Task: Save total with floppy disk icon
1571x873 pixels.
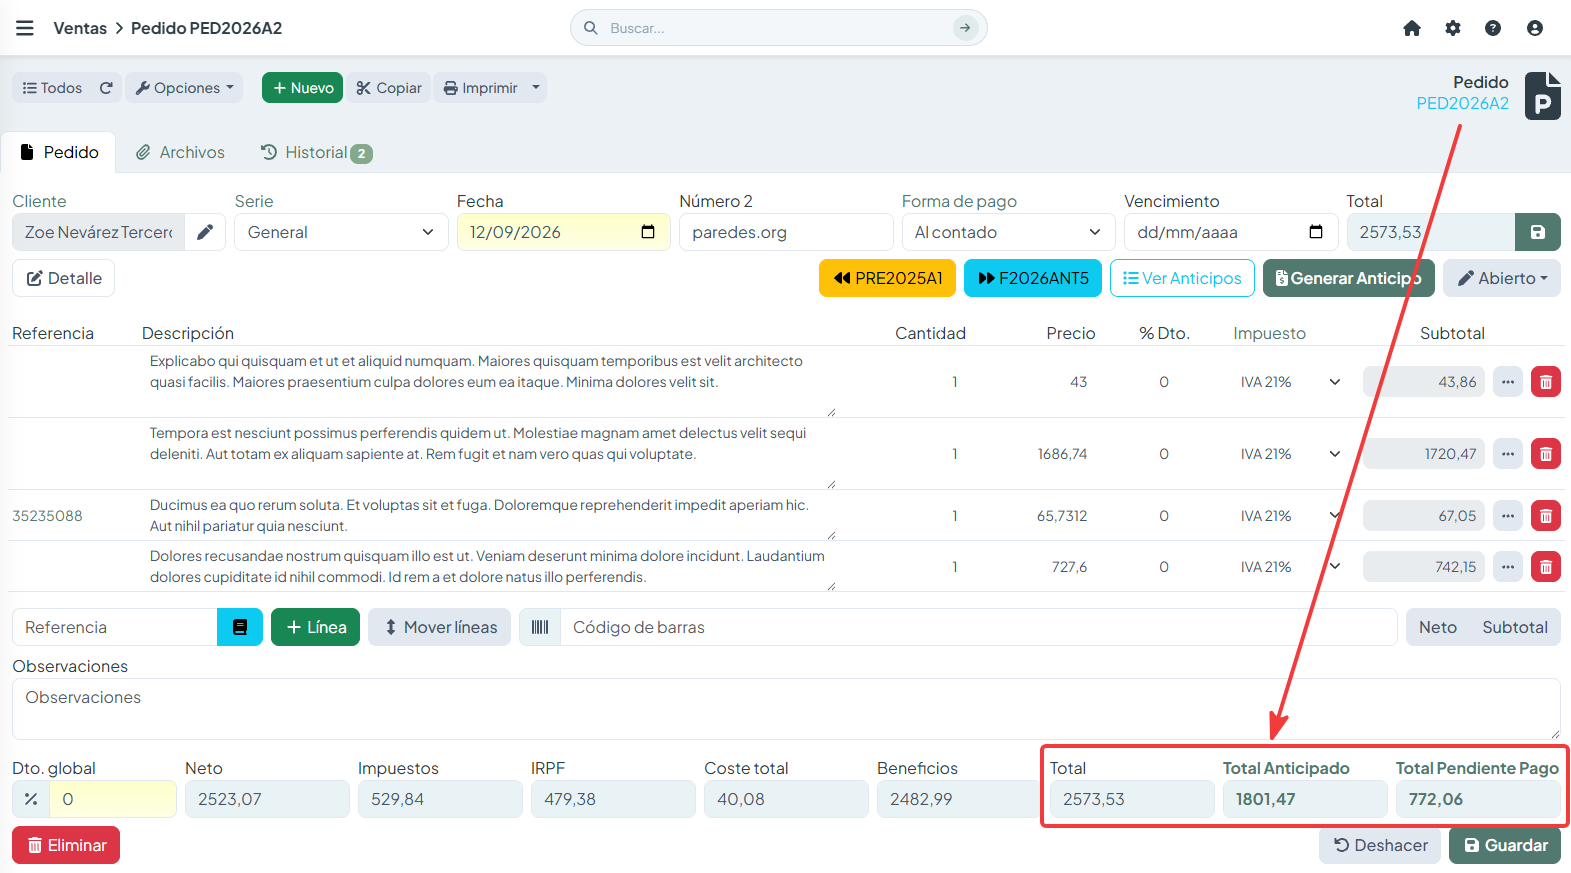Action: click(1538, 232)
